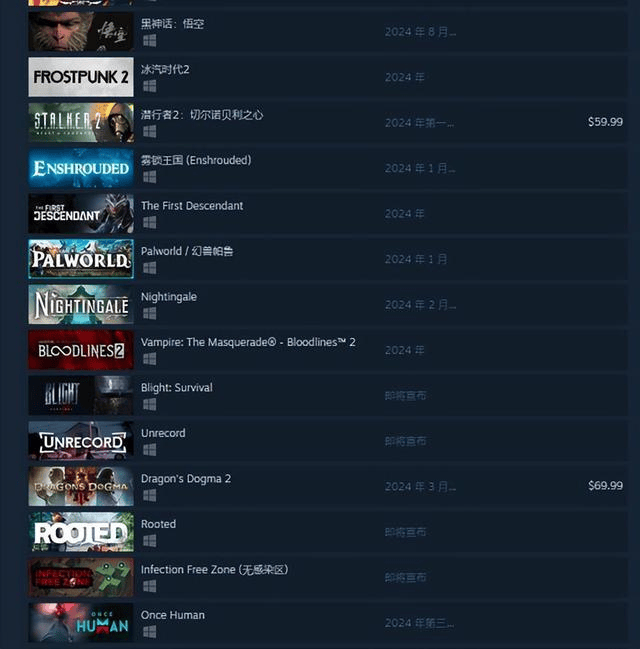Select the Enshrouded game banner
640x649 pixels.
(81, 168)
